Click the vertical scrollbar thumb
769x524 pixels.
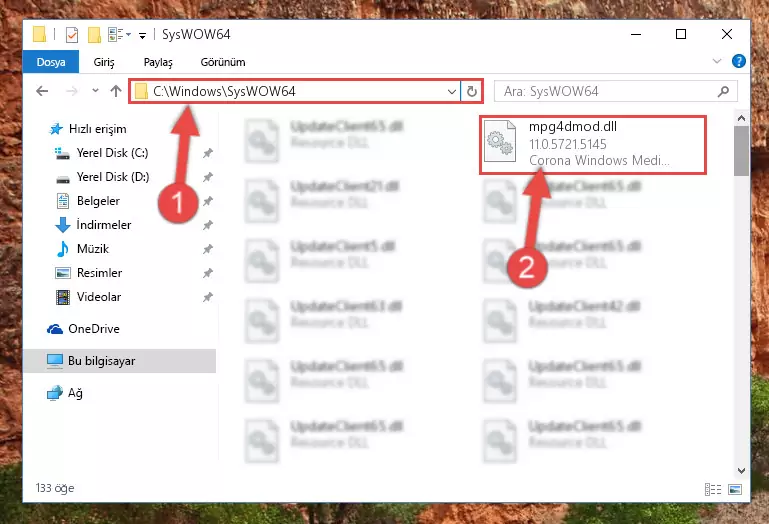click(x=741, y=151)
